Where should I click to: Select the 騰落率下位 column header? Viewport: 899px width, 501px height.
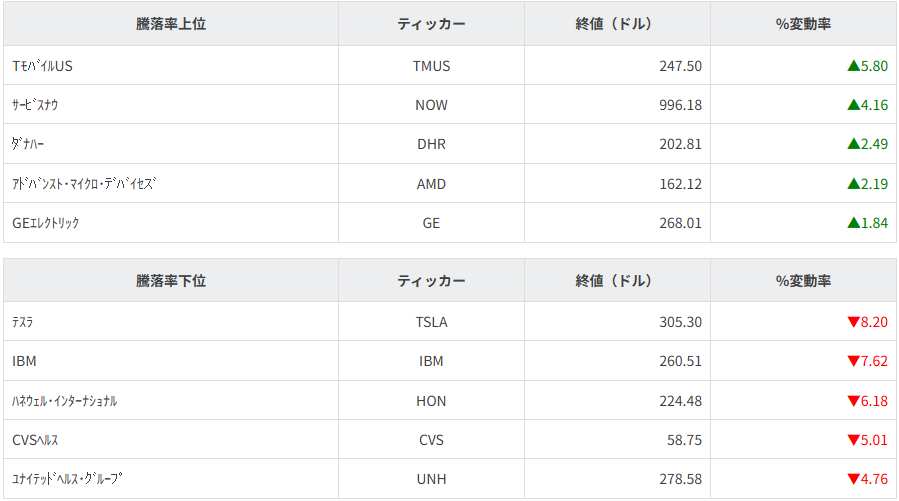[171, 281]
